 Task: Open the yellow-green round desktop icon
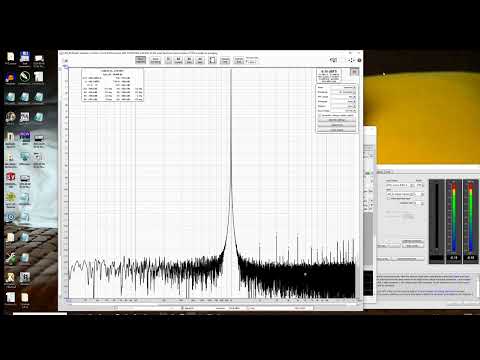pyautogui.click(x=11, y=197)
